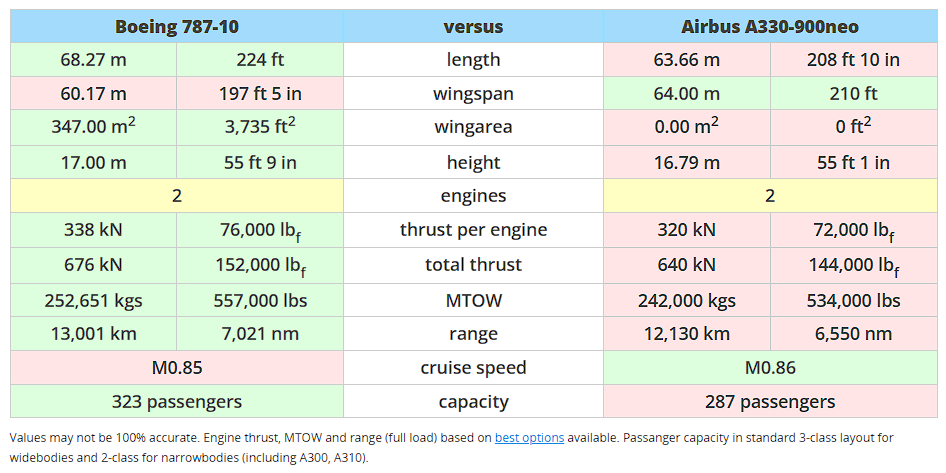Click the 13,001 km range cell
The width and height of the screenshot is (946, 473).
(94, 333)
